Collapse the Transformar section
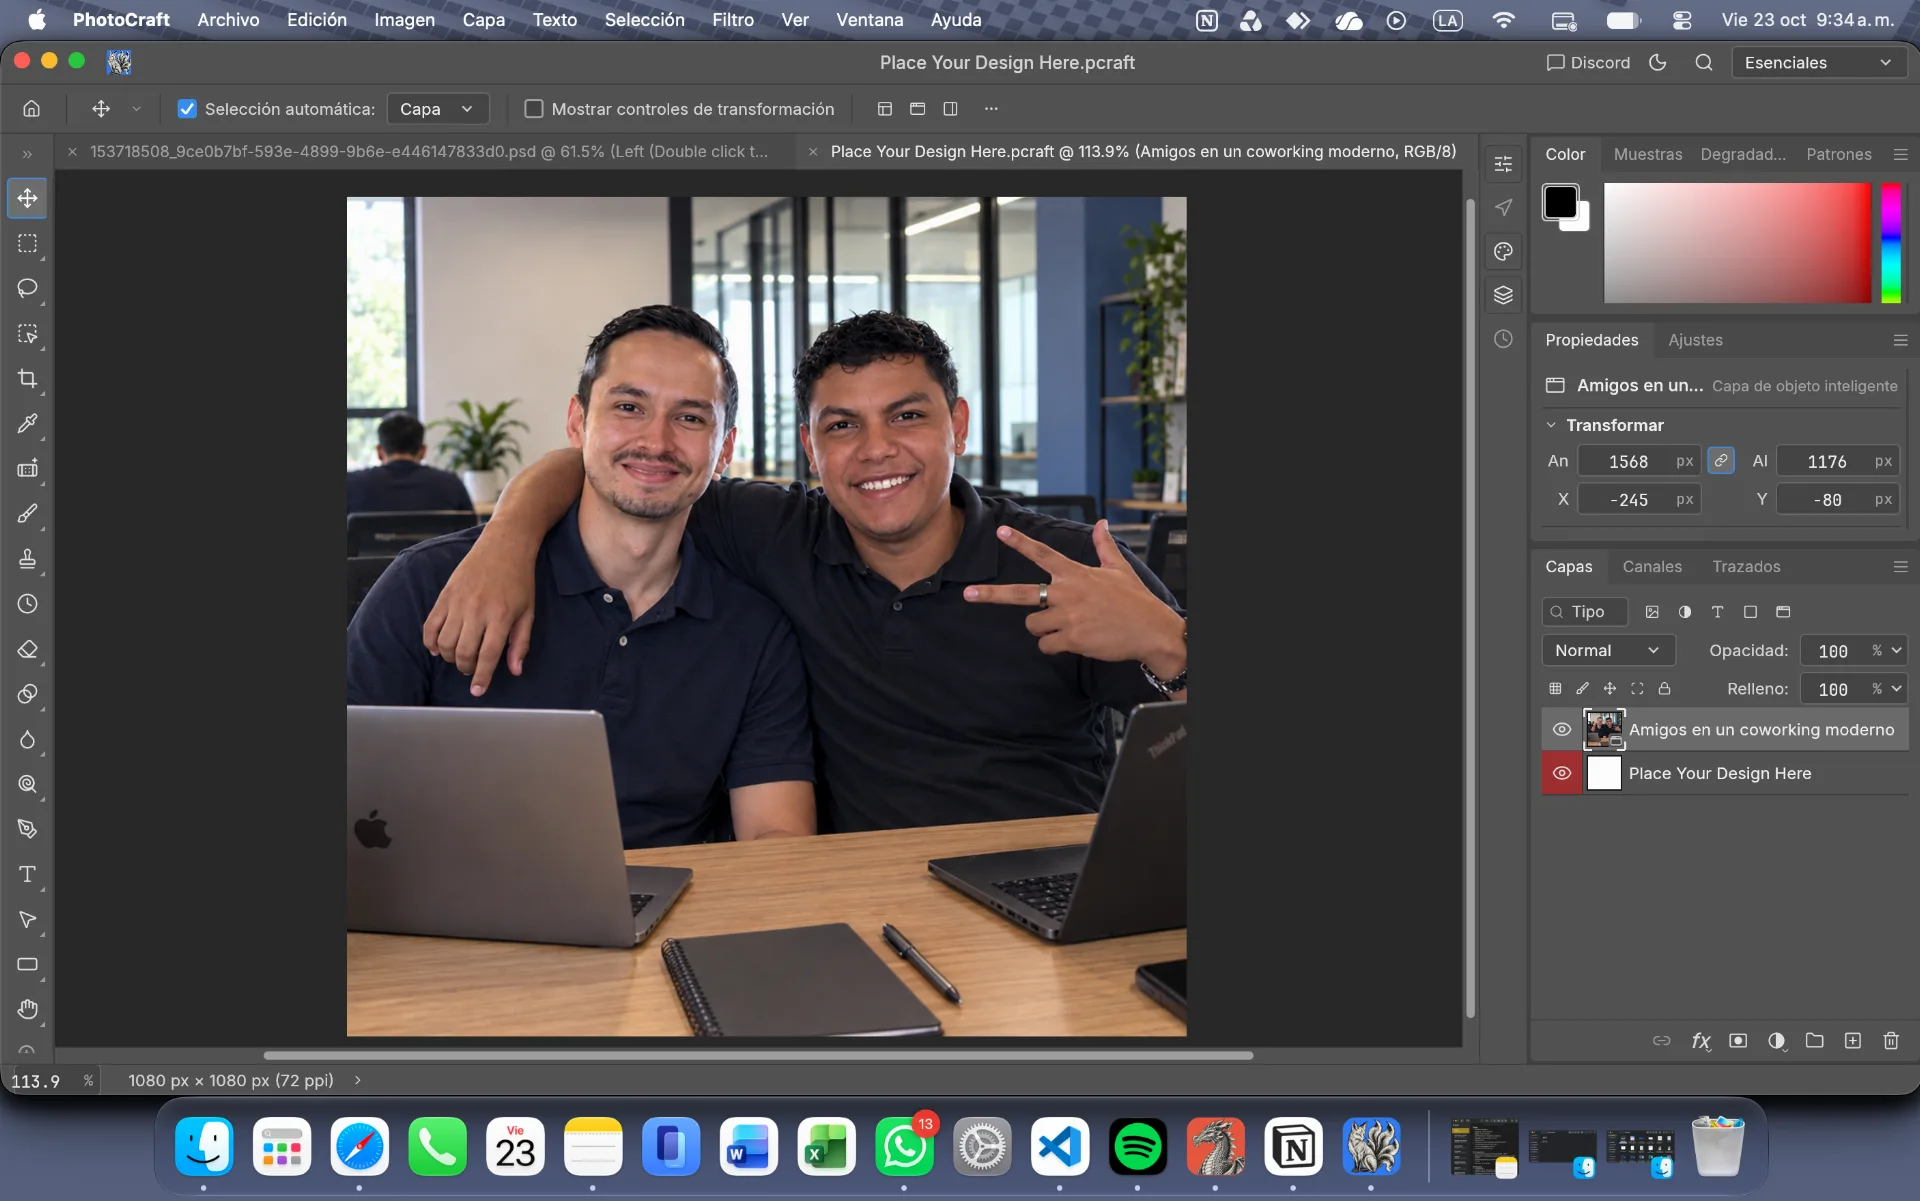 coord(1551,425)
